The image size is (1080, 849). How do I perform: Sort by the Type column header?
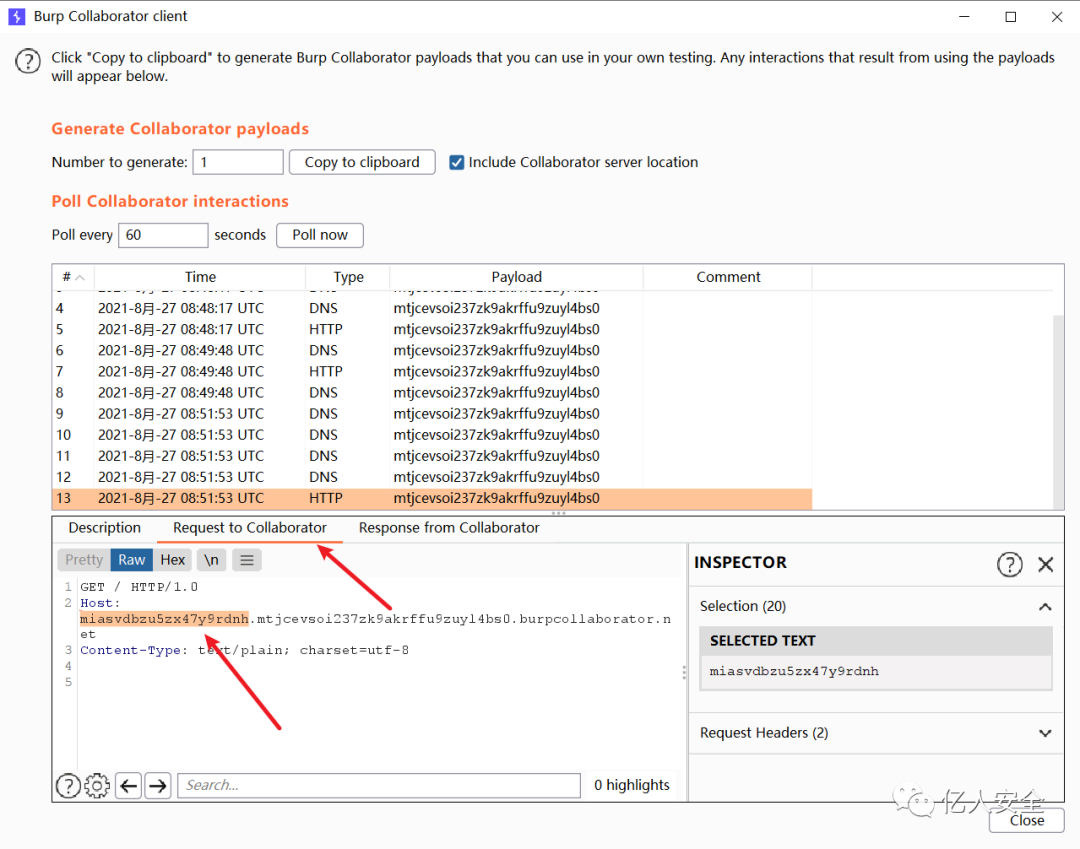(348, 277)
